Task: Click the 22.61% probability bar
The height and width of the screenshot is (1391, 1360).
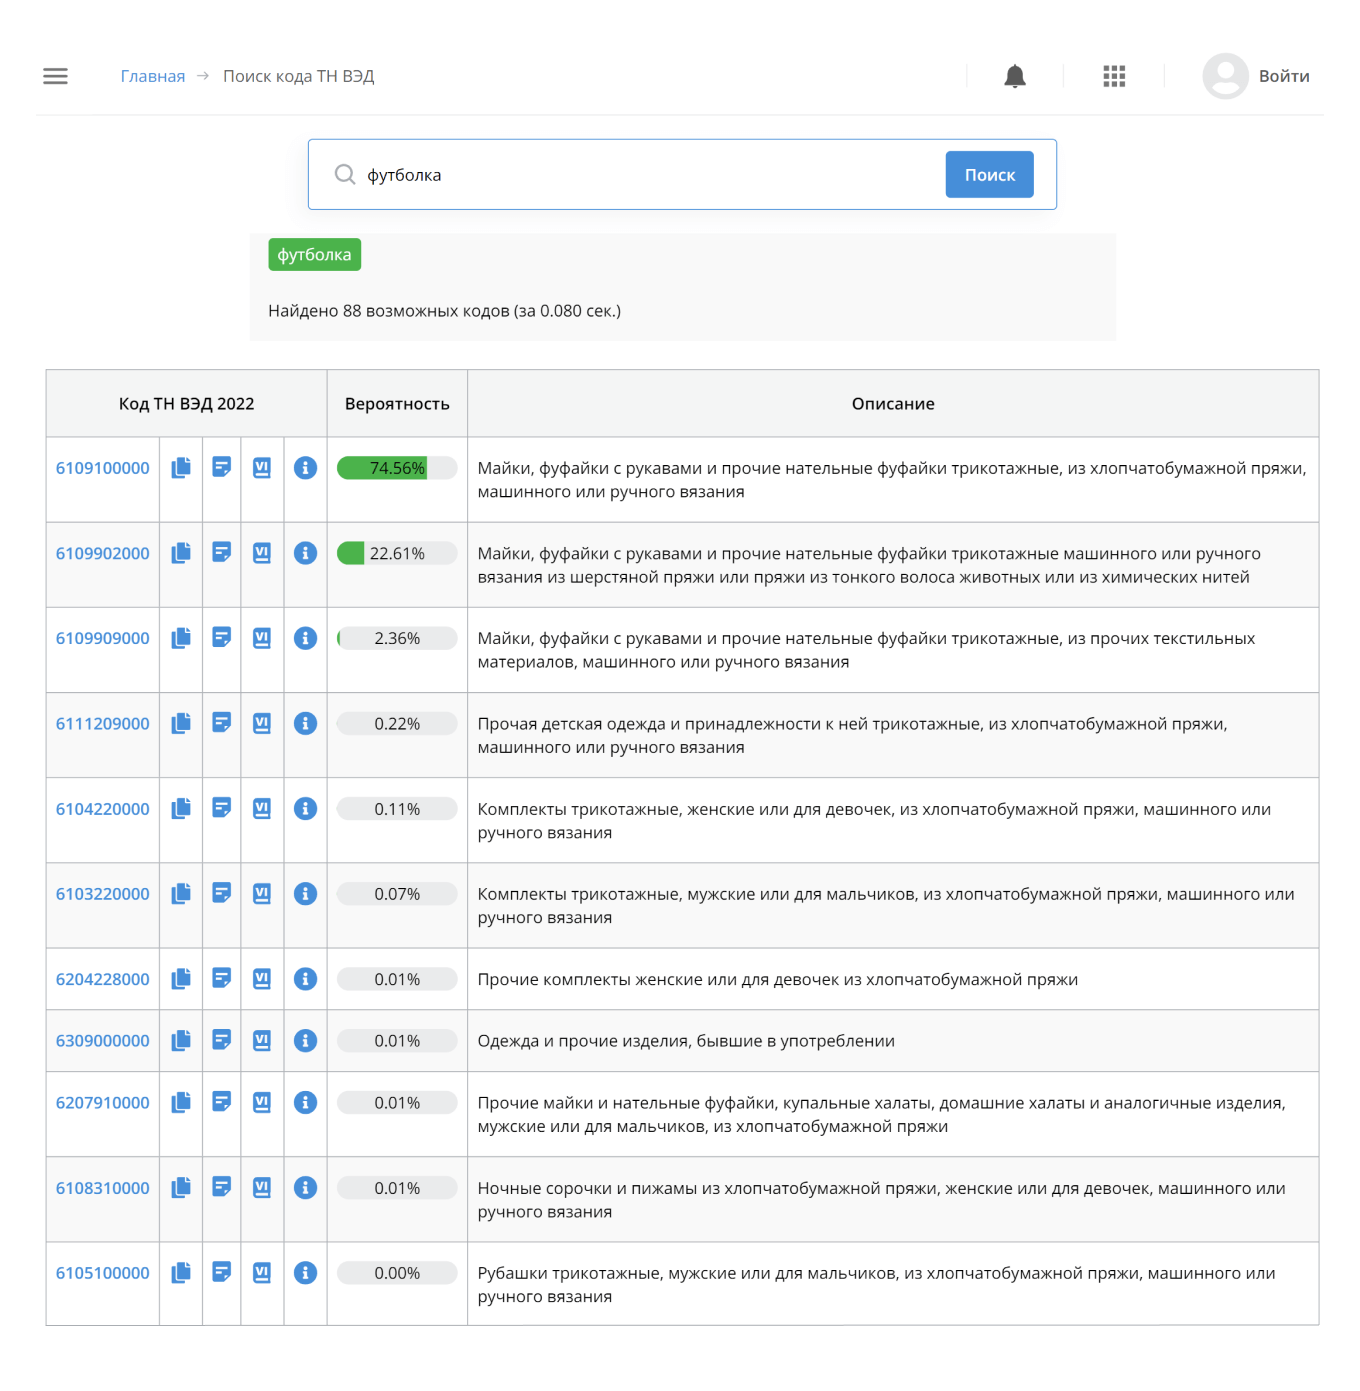Action: pos(397,553)
